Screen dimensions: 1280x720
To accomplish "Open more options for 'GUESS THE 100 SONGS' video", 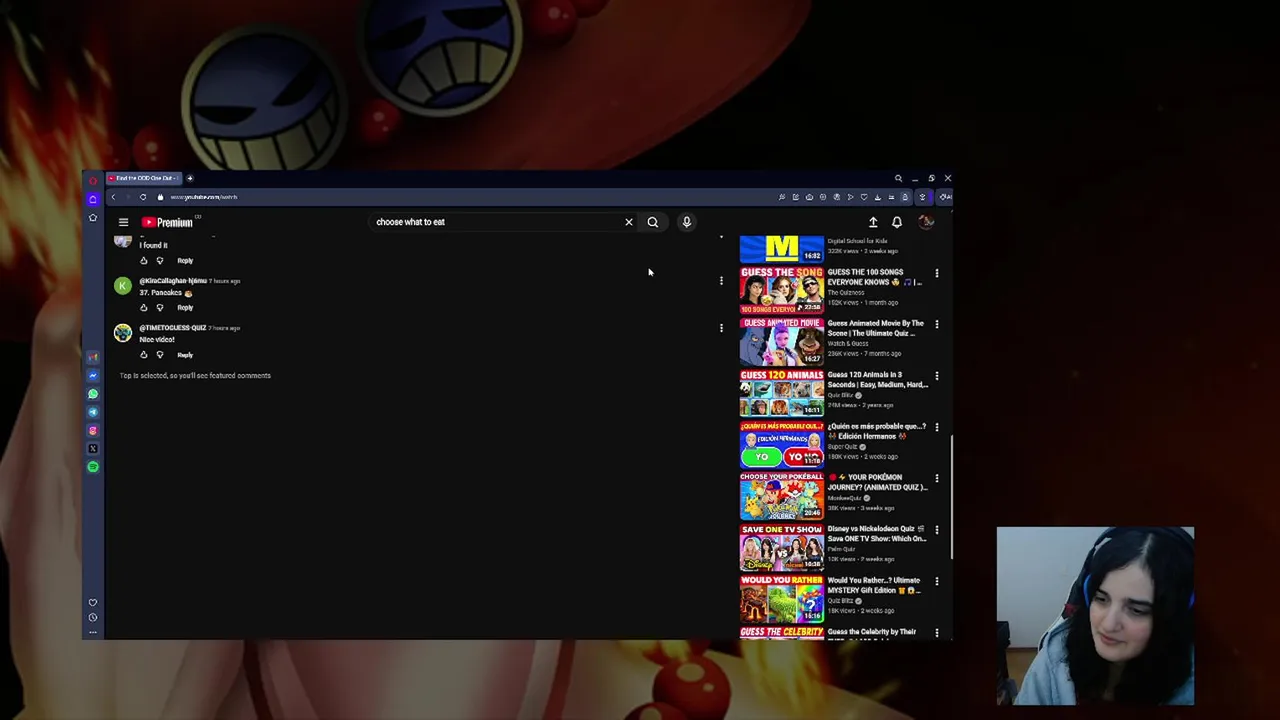I will (x=937, y=273).
